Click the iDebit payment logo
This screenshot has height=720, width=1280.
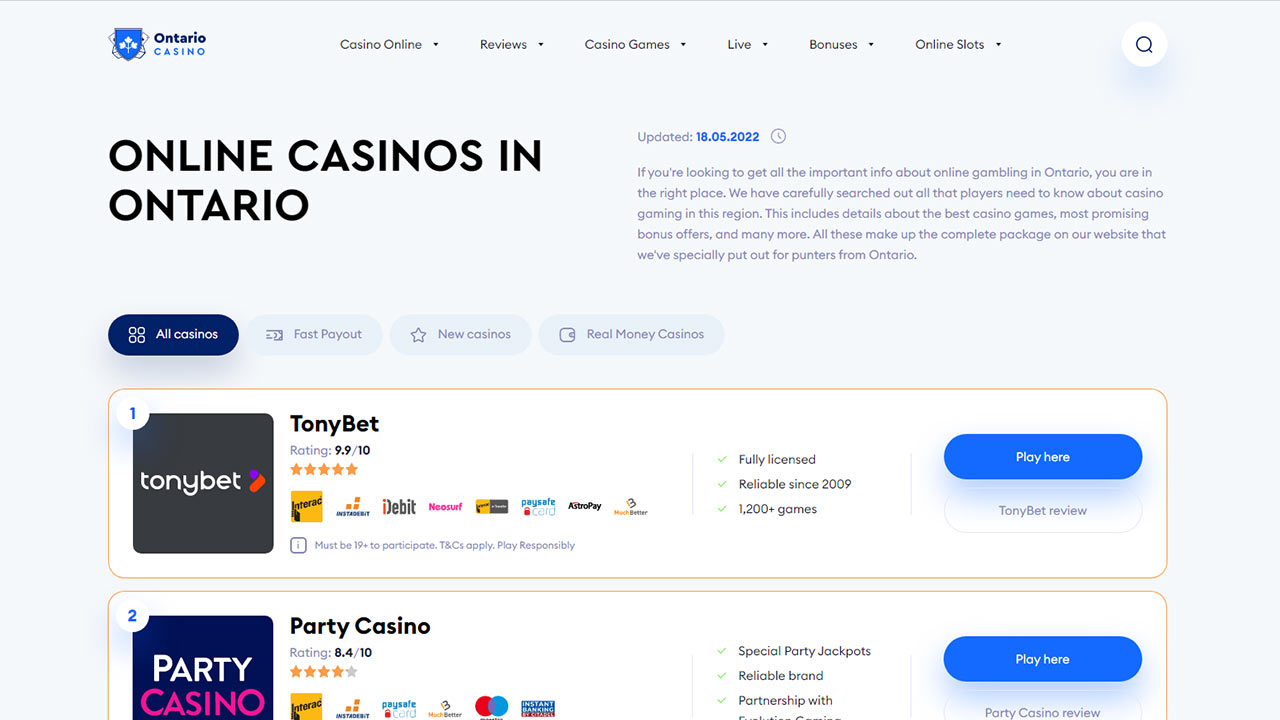(399, 507)
